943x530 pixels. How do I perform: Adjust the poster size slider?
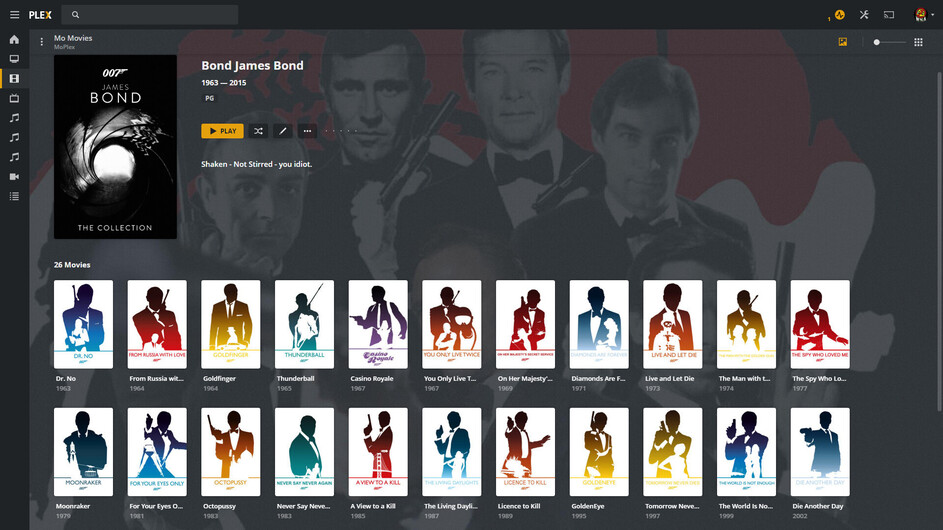tap(890, 42)
